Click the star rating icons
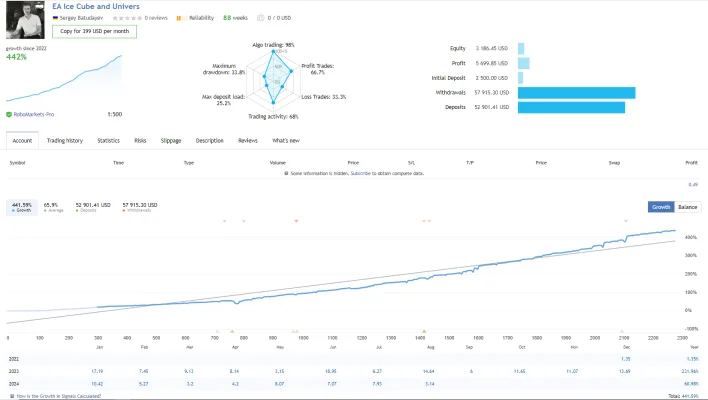 [x=127, y=18]
